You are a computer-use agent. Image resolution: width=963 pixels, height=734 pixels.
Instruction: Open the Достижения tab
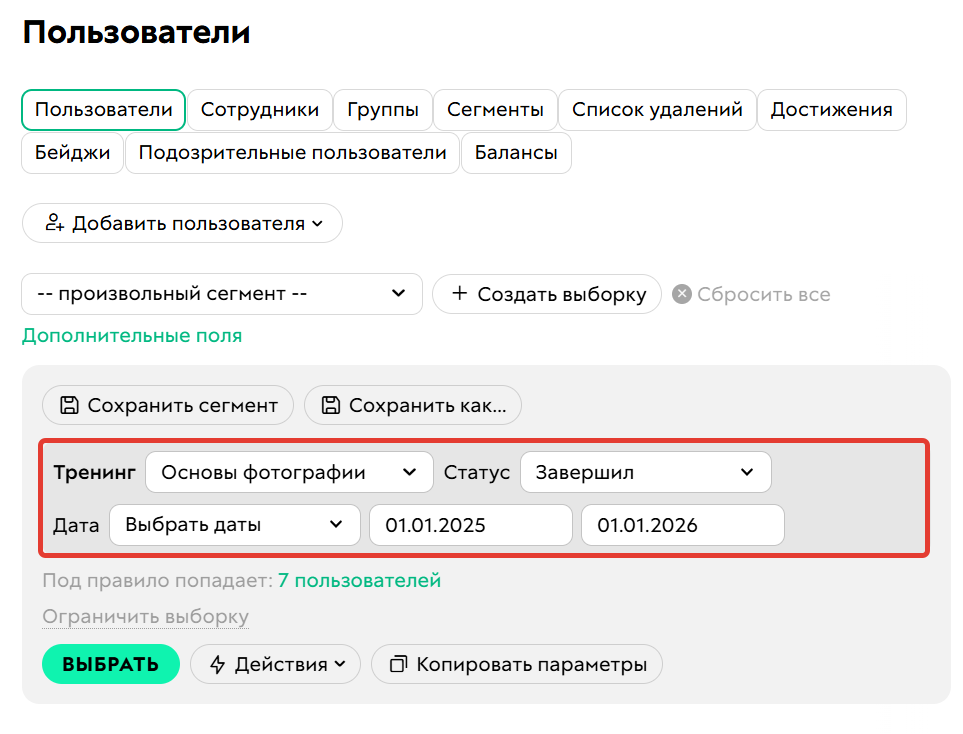point(832,110)
